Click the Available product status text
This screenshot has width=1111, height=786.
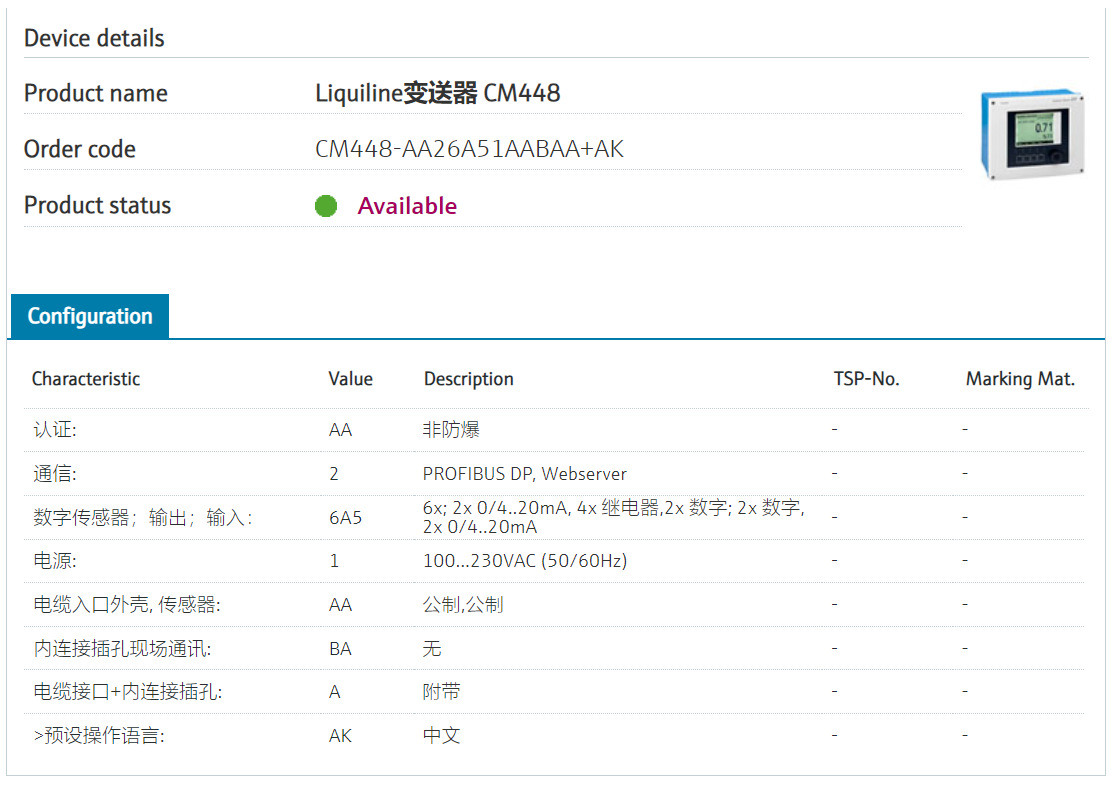pos(407,206)
